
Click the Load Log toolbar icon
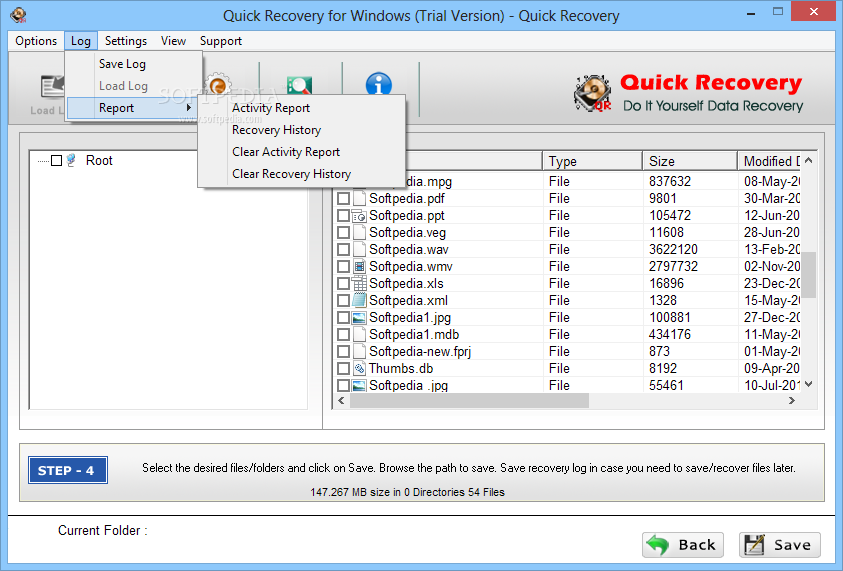click(52, 87)
